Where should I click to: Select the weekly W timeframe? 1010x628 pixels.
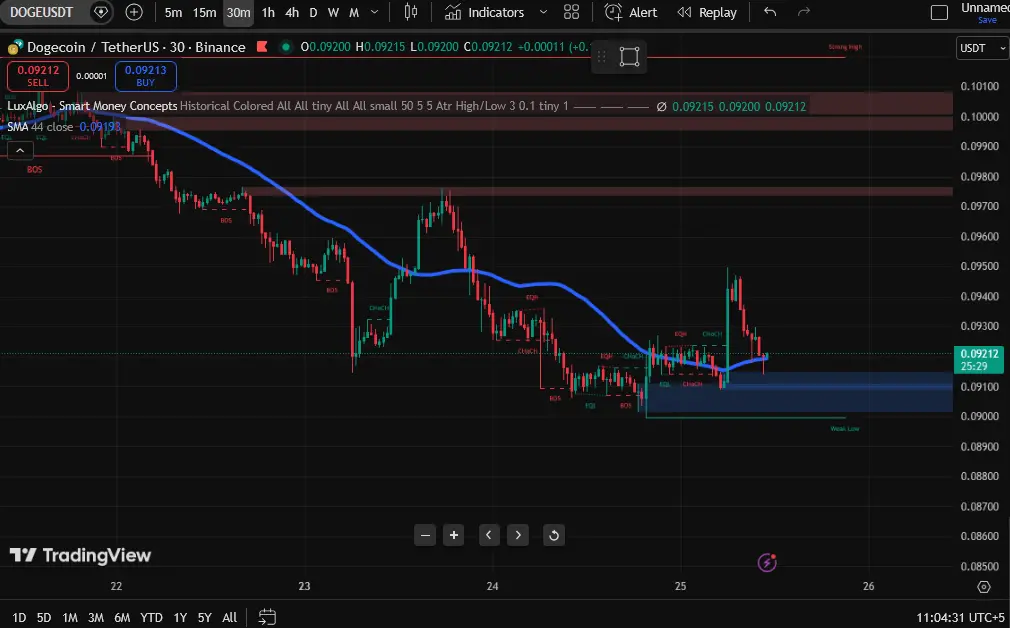tap(333, 12)
